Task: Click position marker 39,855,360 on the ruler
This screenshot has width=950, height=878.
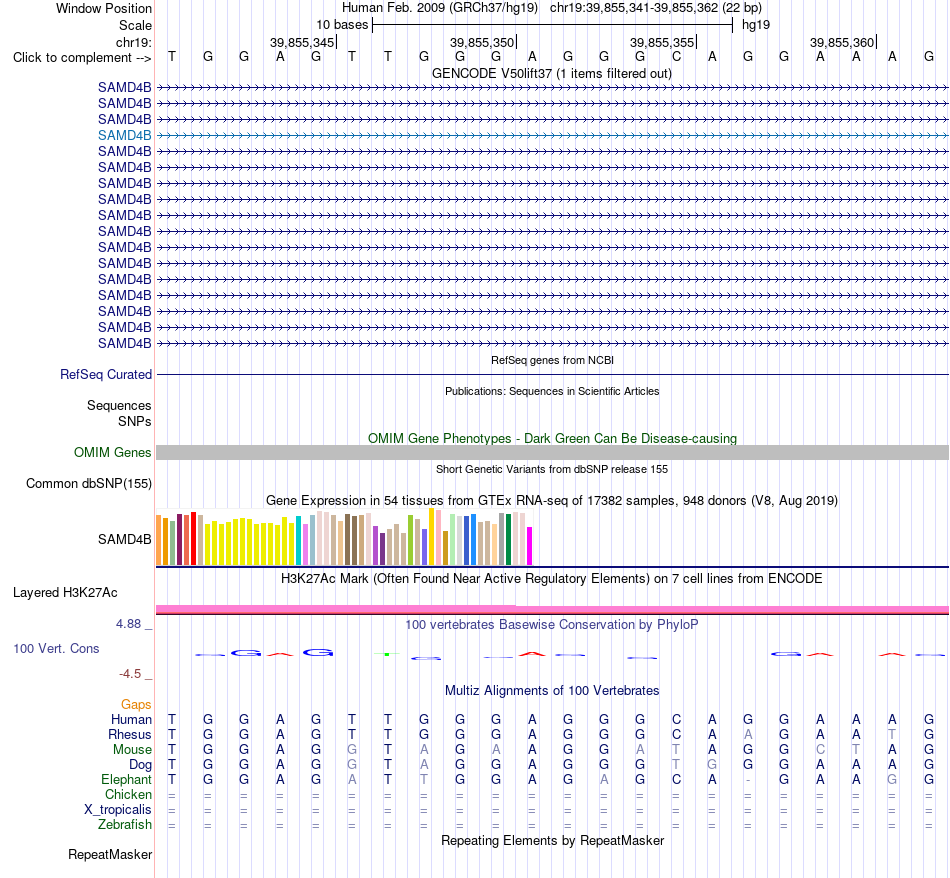Action: [x=842, y=42]
